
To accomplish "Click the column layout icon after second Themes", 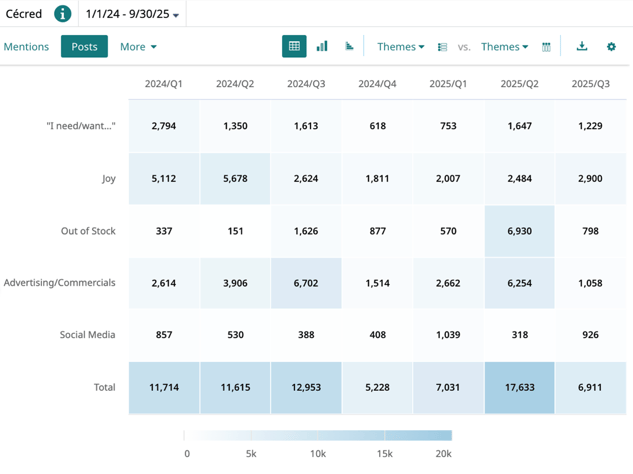I will point(546,47).
